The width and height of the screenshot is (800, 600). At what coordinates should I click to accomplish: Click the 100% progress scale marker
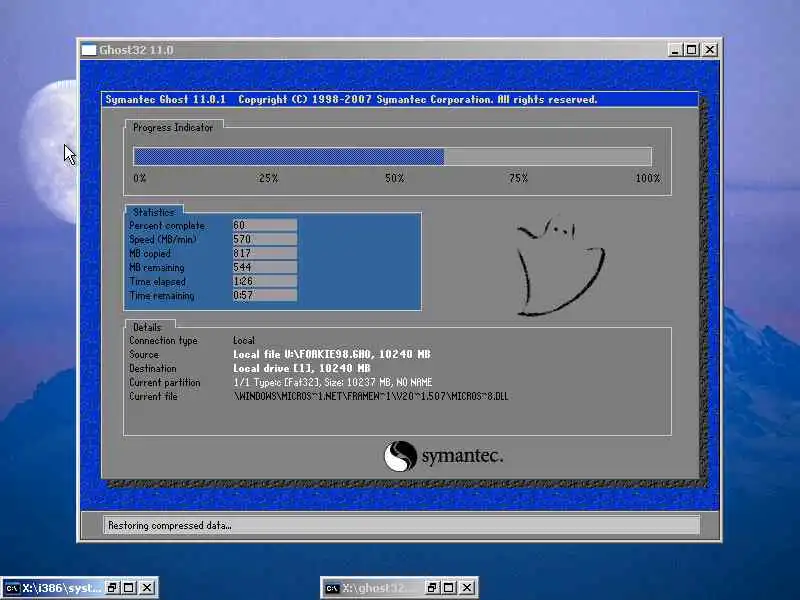tap(647, 178)
